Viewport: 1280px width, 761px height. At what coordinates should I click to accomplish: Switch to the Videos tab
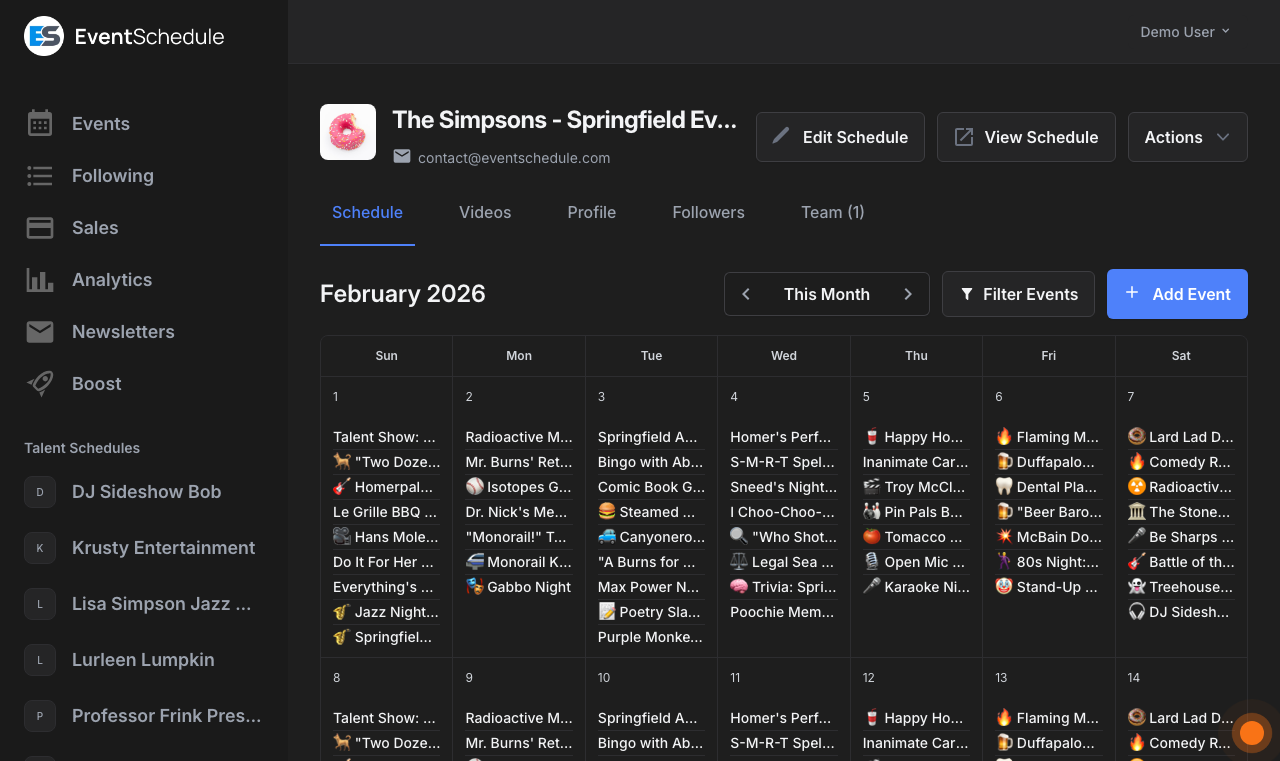pos(485,212)
